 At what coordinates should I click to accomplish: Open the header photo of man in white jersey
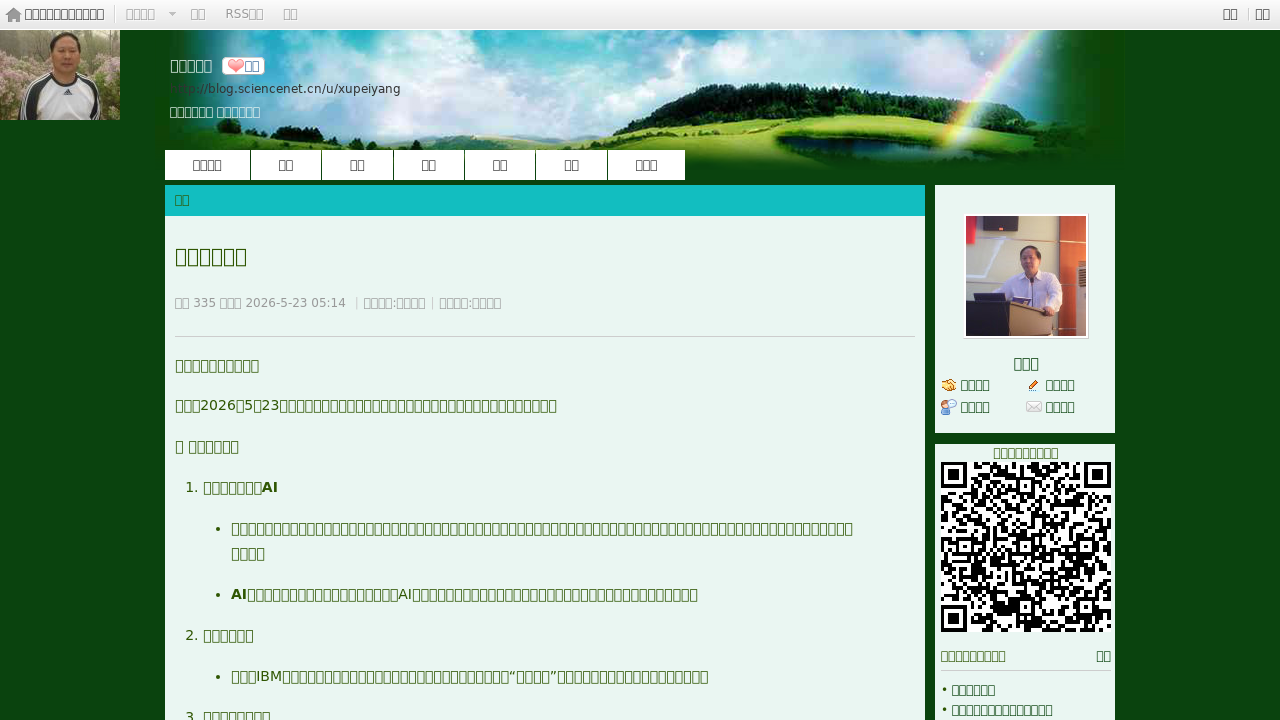[60, 75]
